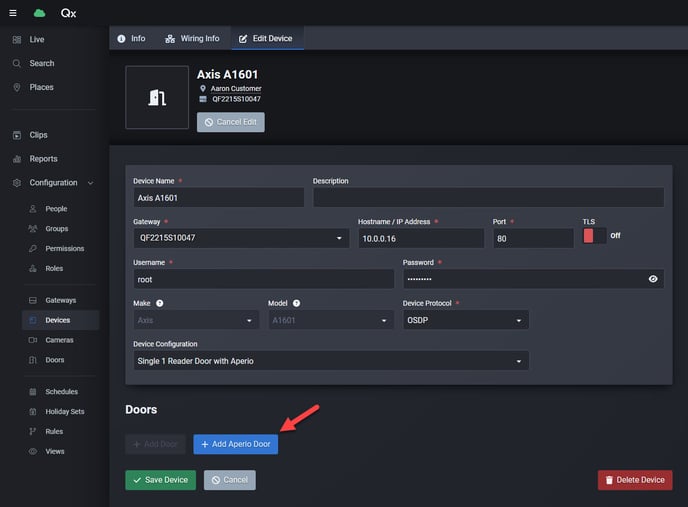Click the Delete Device button

(x=635, y=480)
